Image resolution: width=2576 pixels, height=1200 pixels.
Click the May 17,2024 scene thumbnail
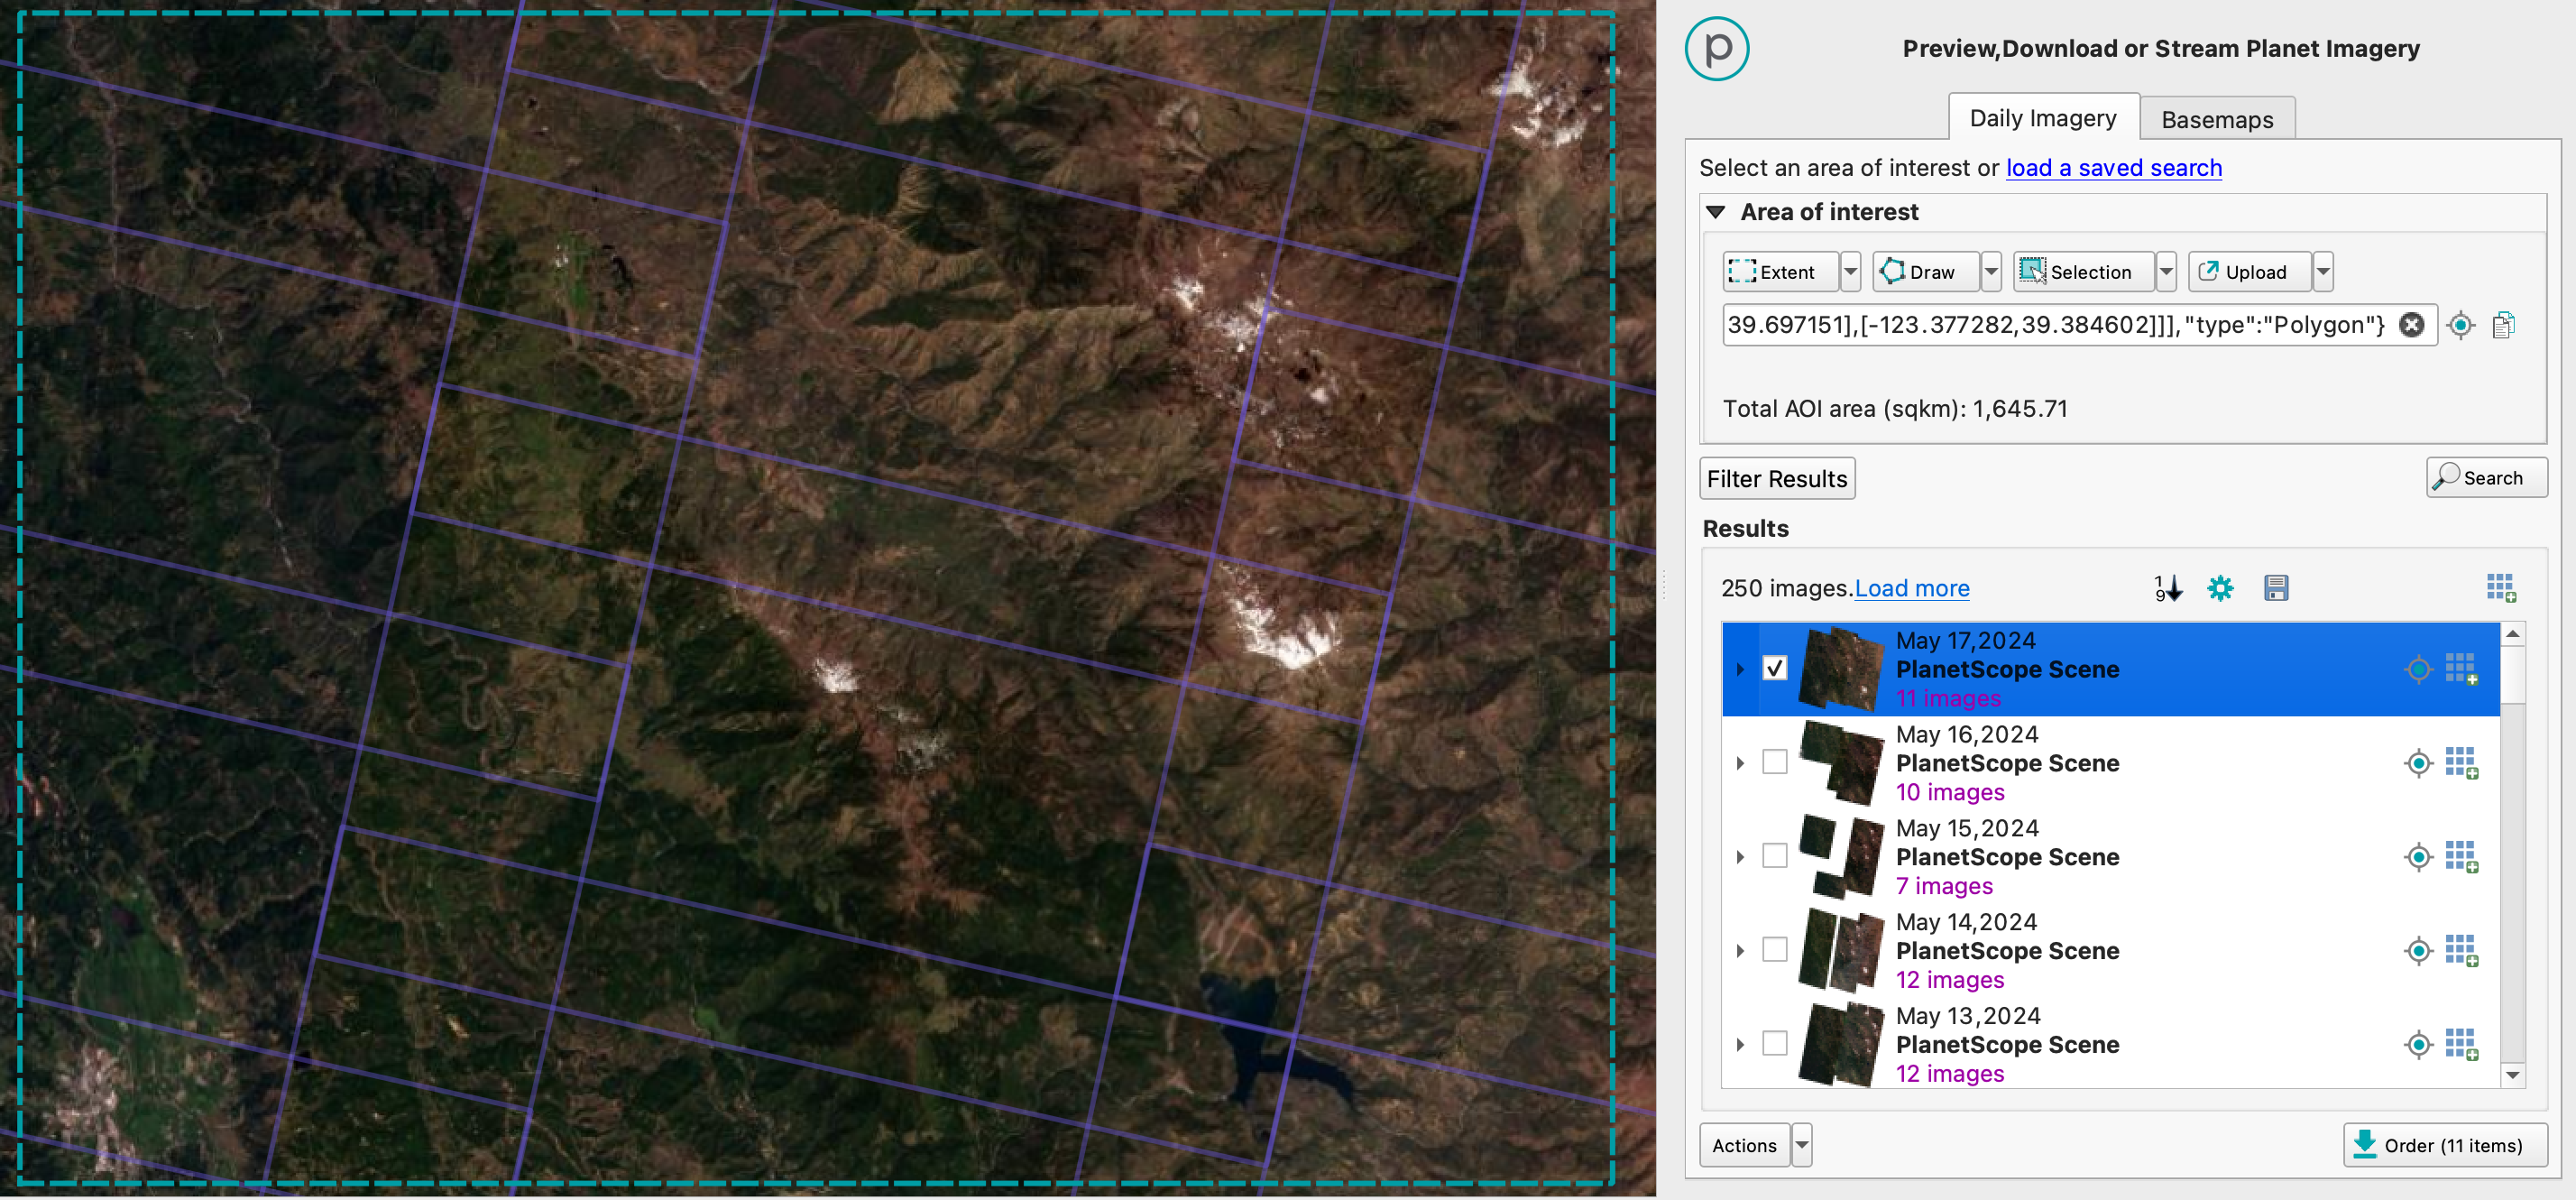[x=1841, y=669]
